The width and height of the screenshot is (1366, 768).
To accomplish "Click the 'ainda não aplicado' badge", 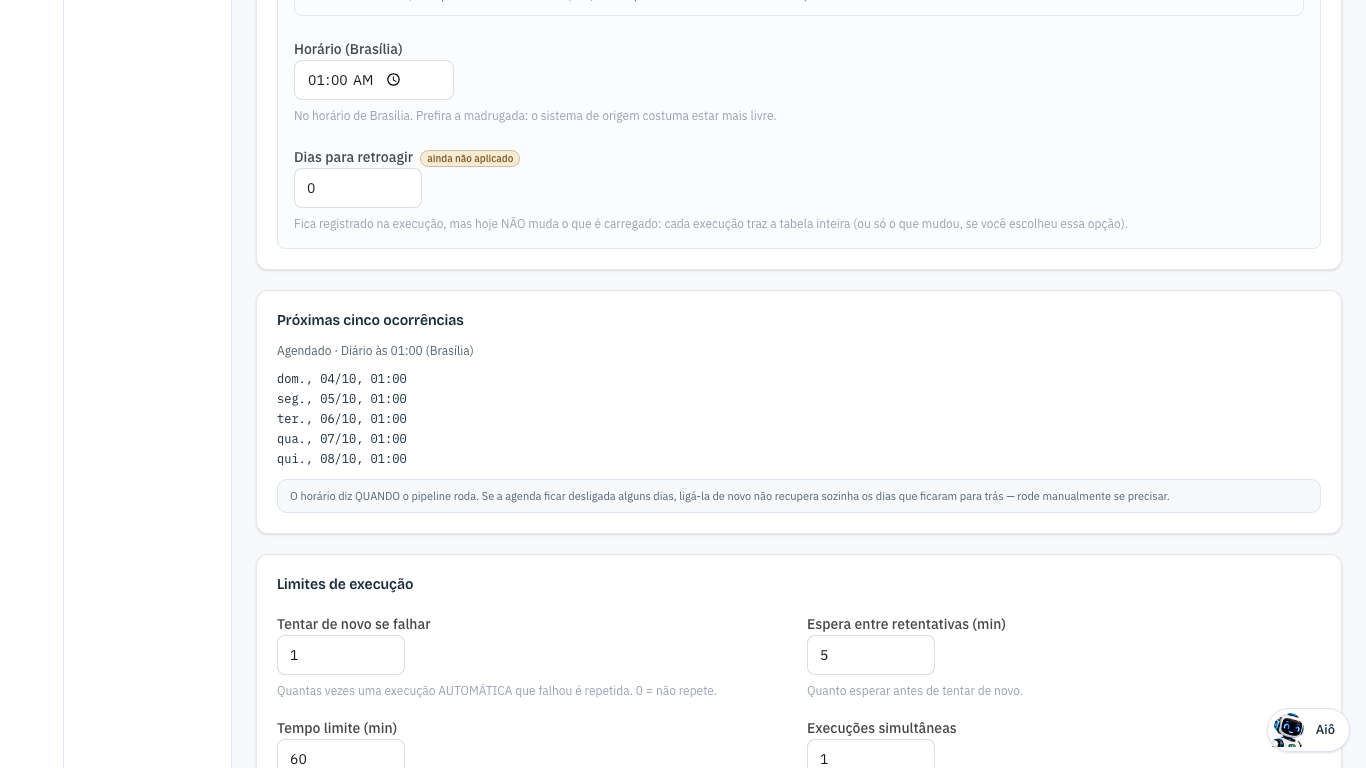I will click(470, 158).
